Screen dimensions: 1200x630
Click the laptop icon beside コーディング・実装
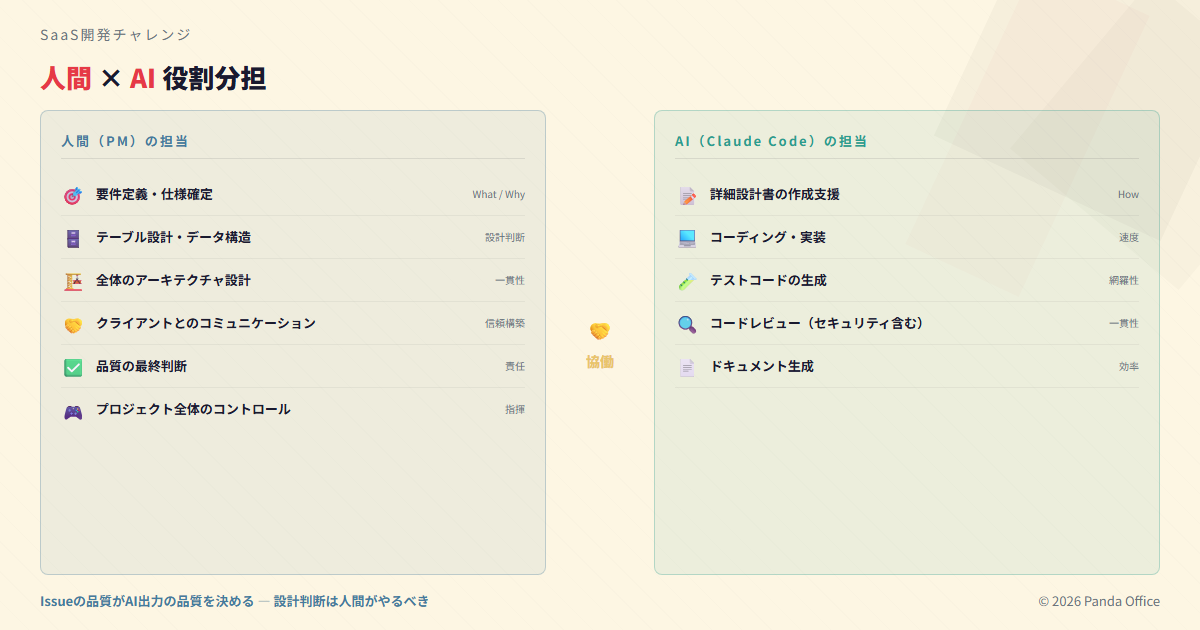687,239
